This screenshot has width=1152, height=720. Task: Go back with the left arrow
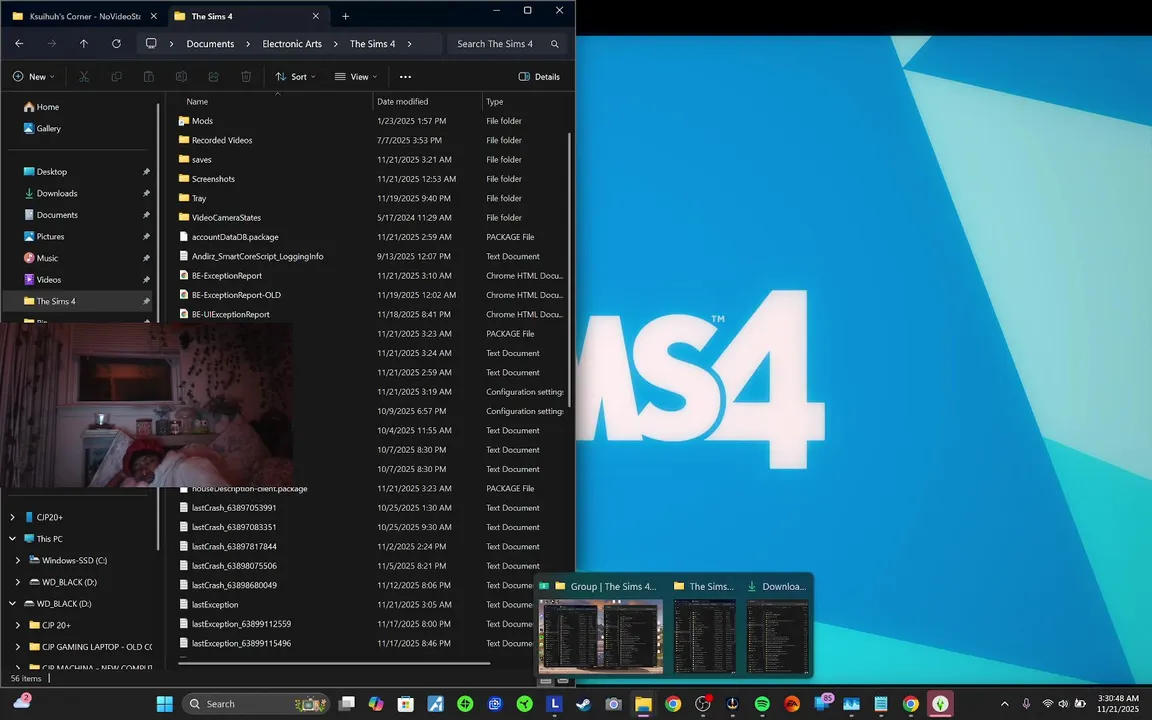click(x=20, y=44)
